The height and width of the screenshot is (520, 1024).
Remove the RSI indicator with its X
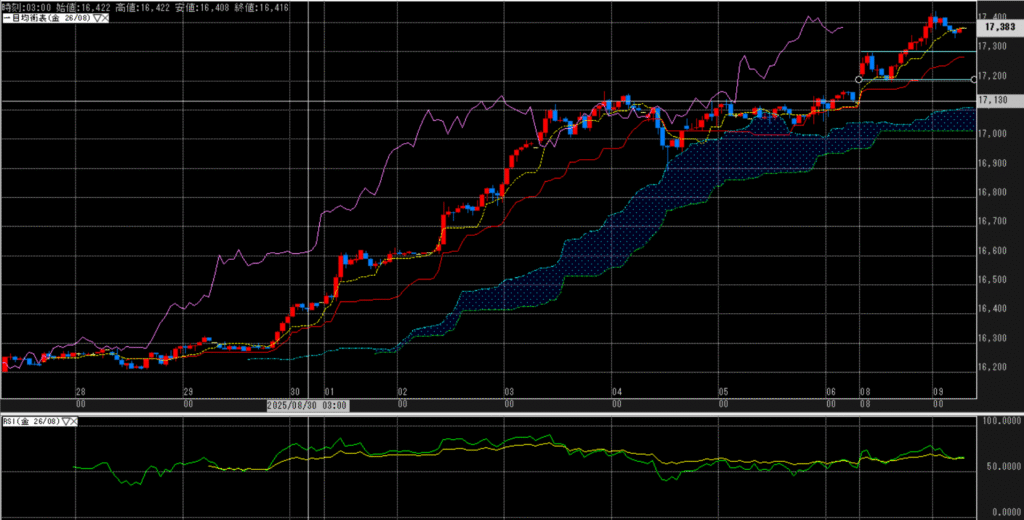(x=75, y=422)
